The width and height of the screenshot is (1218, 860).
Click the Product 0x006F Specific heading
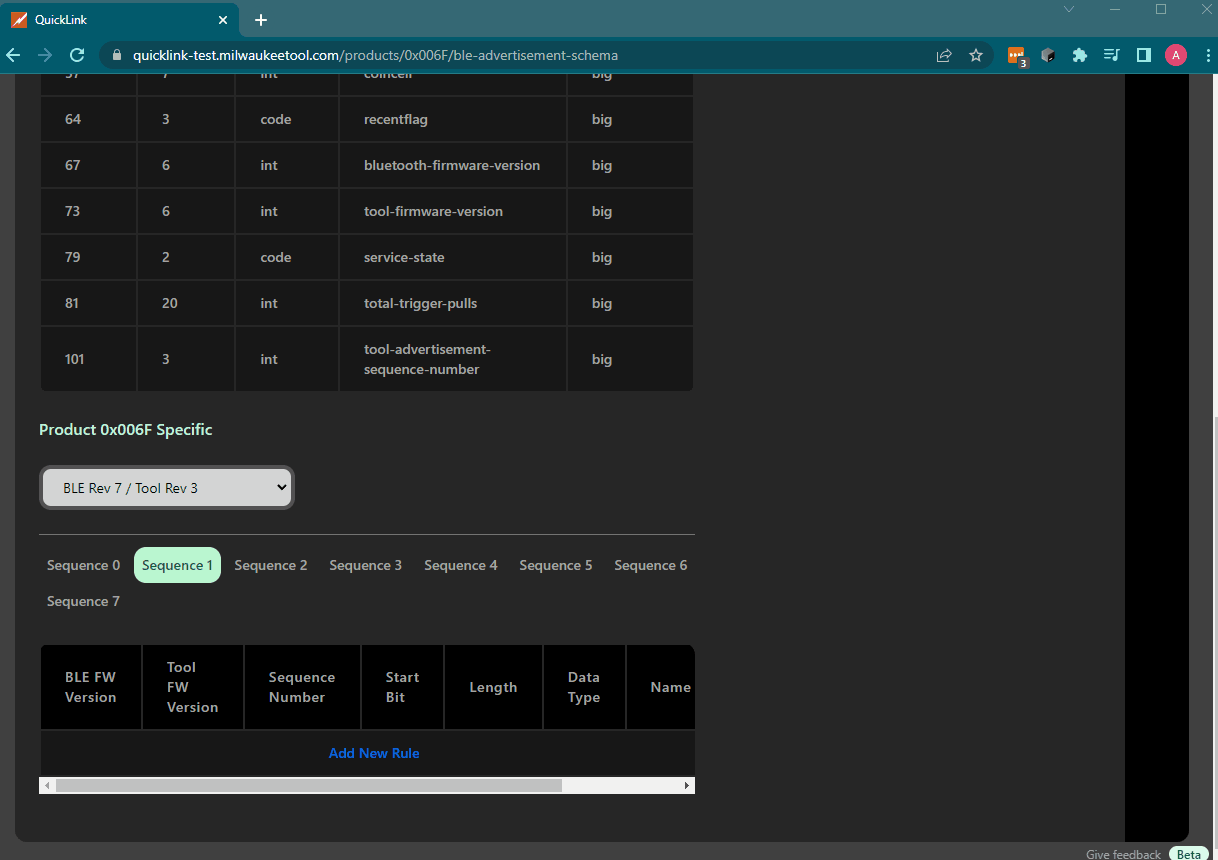pyautogui.click(x=126, y=429)
